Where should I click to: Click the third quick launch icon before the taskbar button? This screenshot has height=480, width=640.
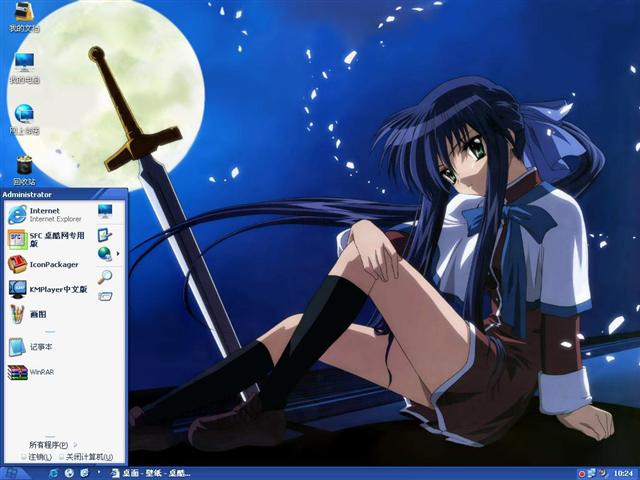pos(84,473)
